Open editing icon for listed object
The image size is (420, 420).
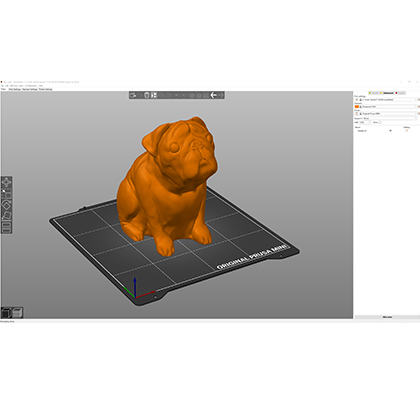407,131
